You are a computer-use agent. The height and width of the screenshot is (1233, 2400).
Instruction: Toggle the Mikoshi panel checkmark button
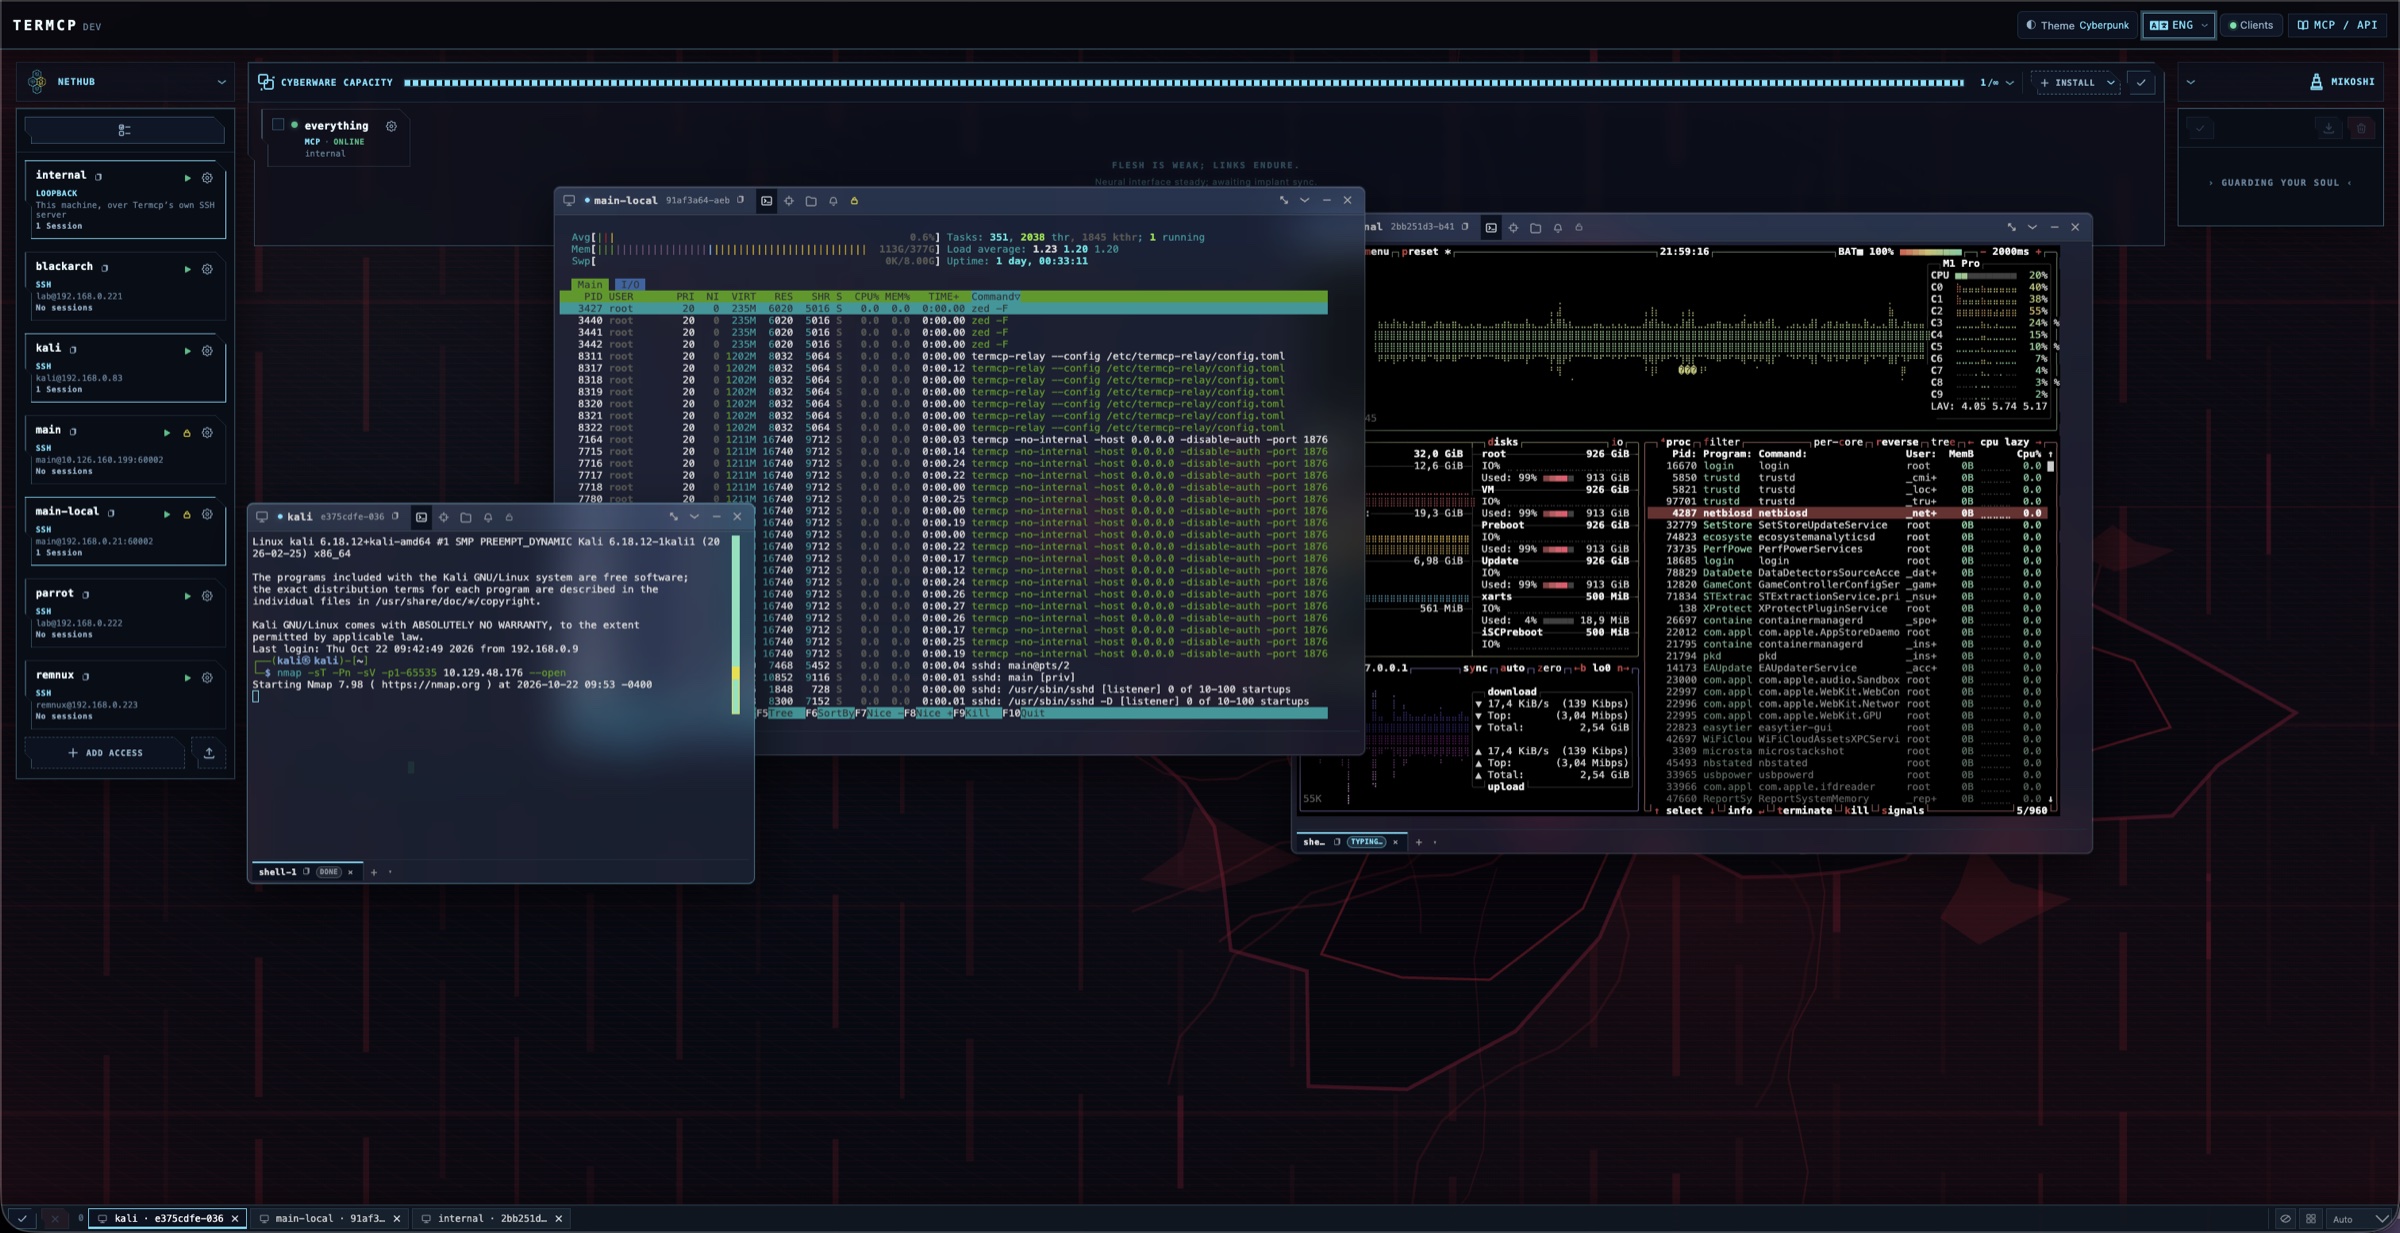(2199, 128)
